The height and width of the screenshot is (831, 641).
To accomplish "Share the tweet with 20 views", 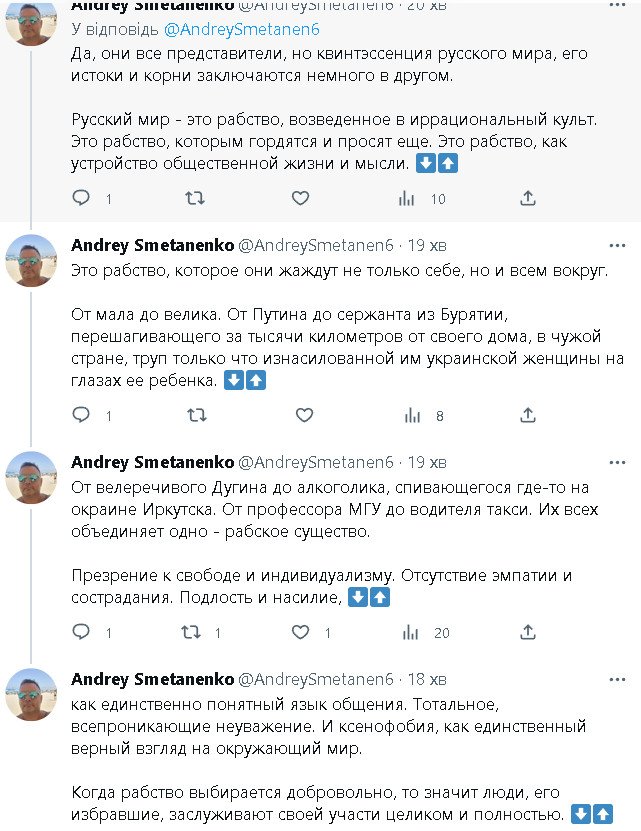I will click(529, 632).
